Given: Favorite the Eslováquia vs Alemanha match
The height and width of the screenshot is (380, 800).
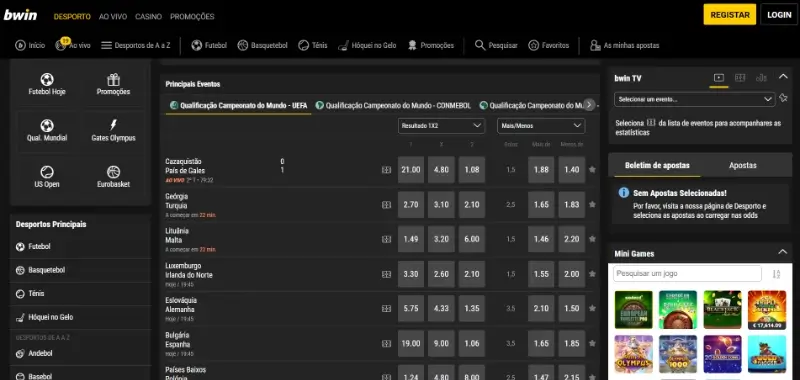Looking at the screenshot, I should (592, 308).
